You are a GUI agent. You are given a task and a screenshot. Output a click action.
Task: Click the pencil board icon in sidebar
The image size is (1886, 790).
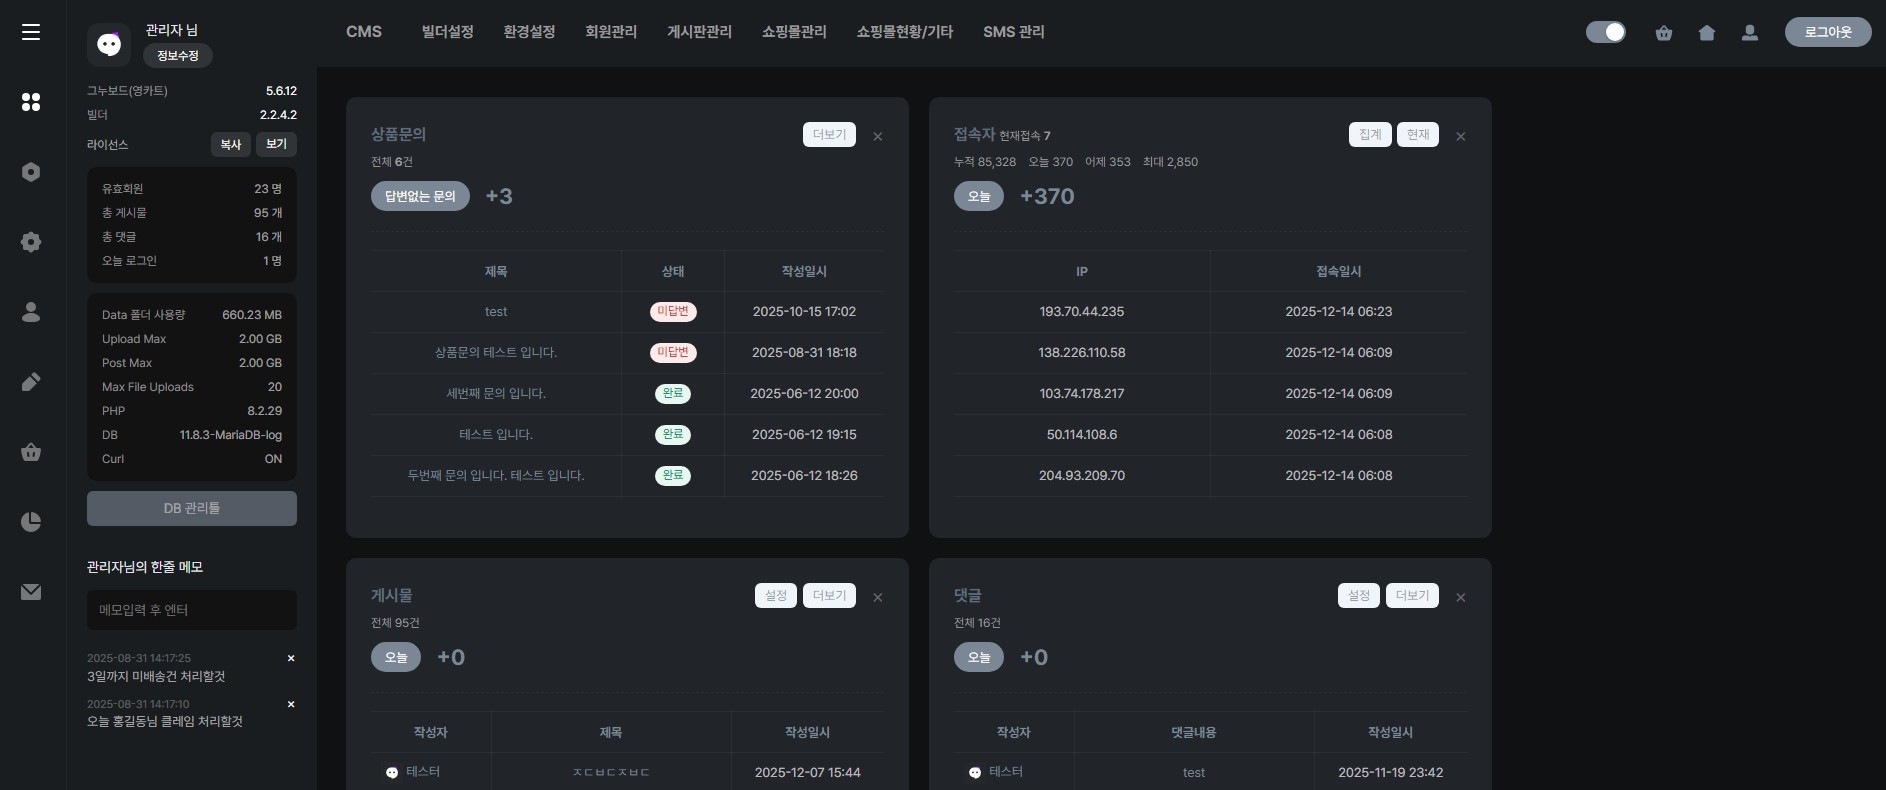click(x=31, y=382)
